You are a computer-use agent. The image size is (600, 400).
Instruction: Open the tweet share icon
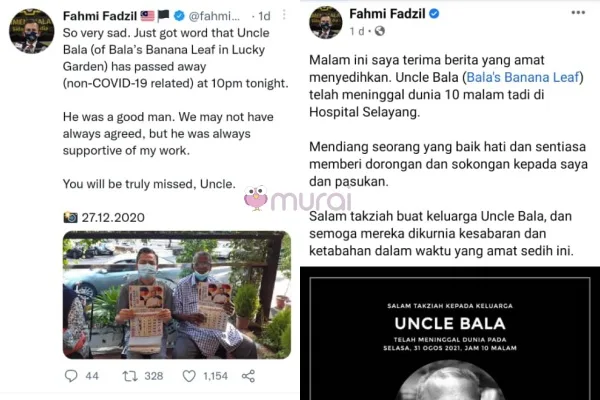[248, 376]
